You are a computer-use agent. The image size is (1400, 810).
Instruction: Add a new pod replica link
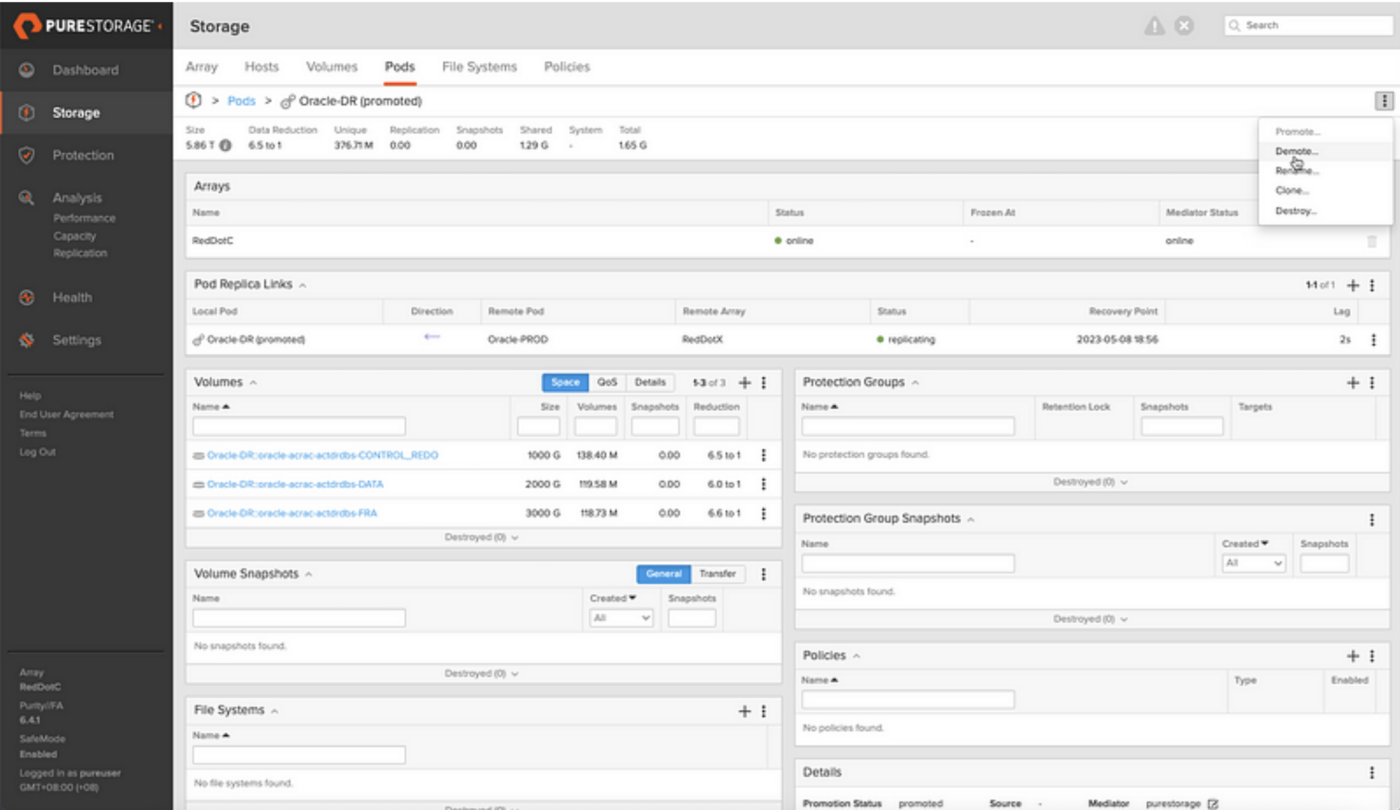coord(1354,285)
